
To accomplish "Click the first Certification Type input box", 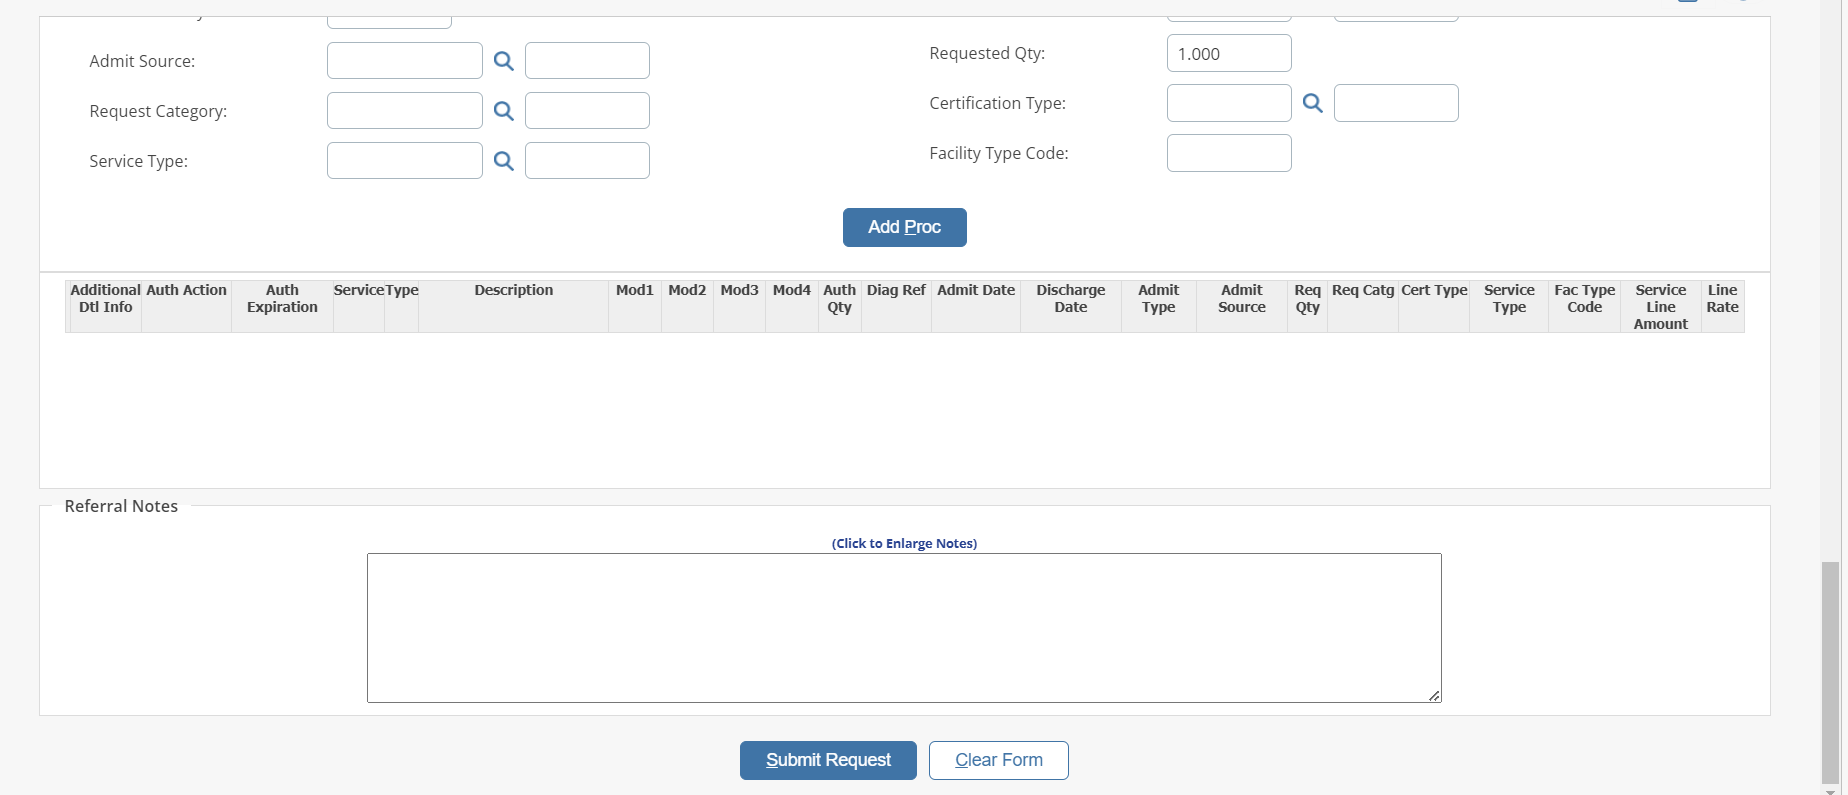I will tap(1229, 103).
